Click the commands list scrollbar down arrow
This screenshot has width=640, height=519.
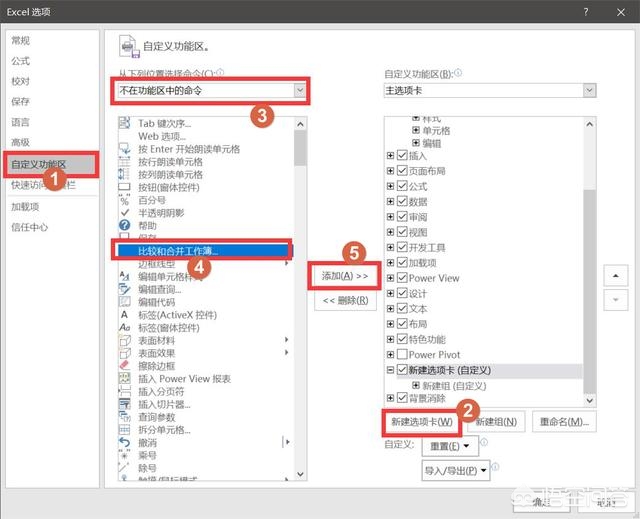[x=300, y=474]
